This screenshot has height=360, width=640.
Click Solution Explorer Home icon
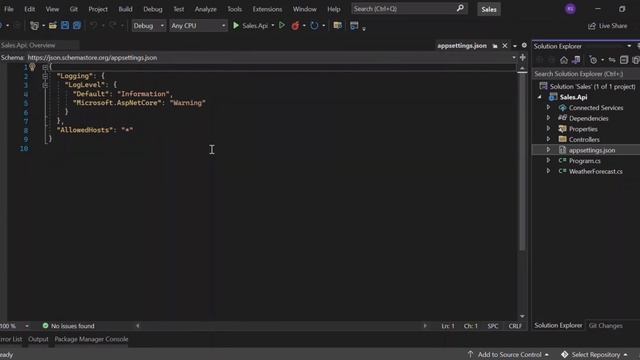tap(564, 60)
